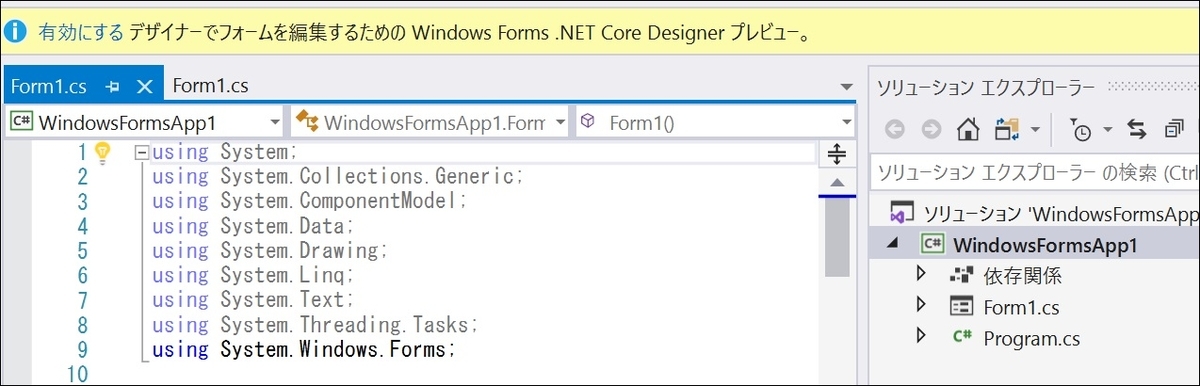This screenshot has width=1200, height=386.
Task: Click the Solution Explorer Forward button
Action: click(931, 129)
